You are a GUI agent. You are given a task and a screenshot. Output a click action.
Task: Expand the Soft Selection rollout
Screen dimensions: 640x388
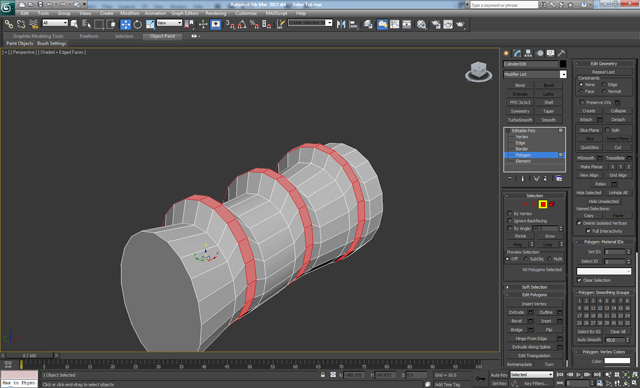tap(534, 287)
